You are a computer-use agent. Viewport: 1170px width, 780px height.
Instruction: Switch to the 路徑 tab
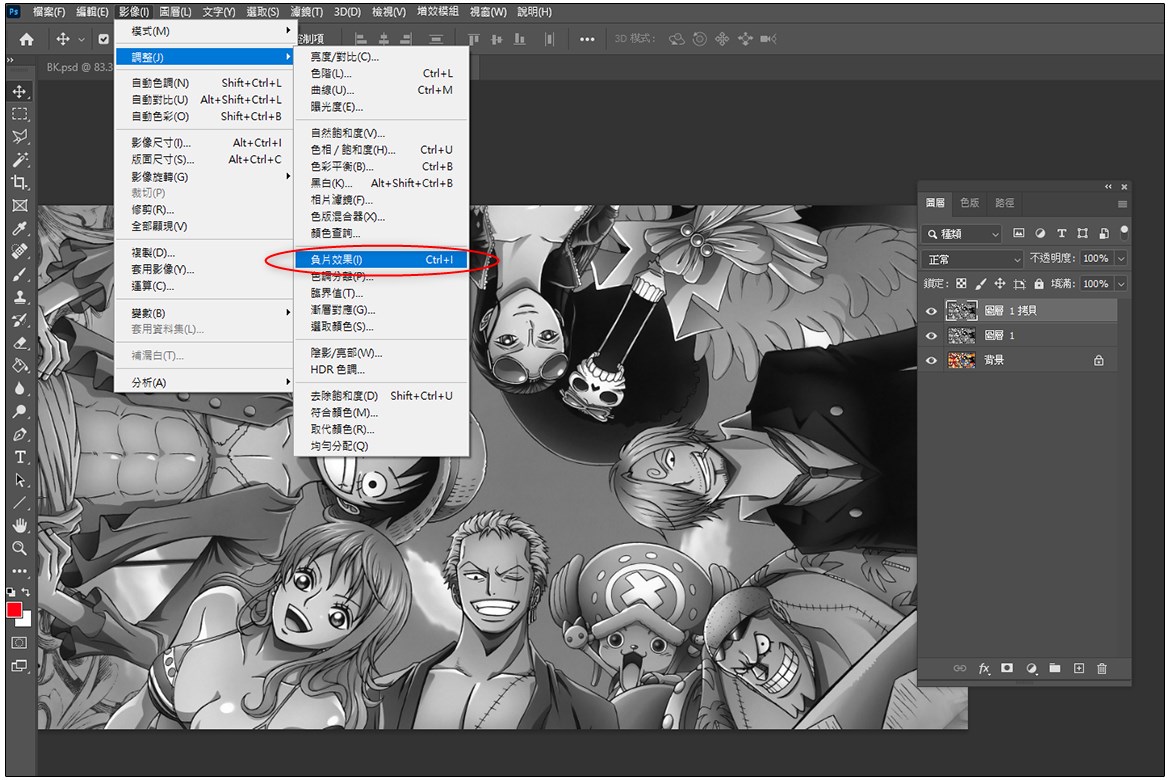(1004, 202)
